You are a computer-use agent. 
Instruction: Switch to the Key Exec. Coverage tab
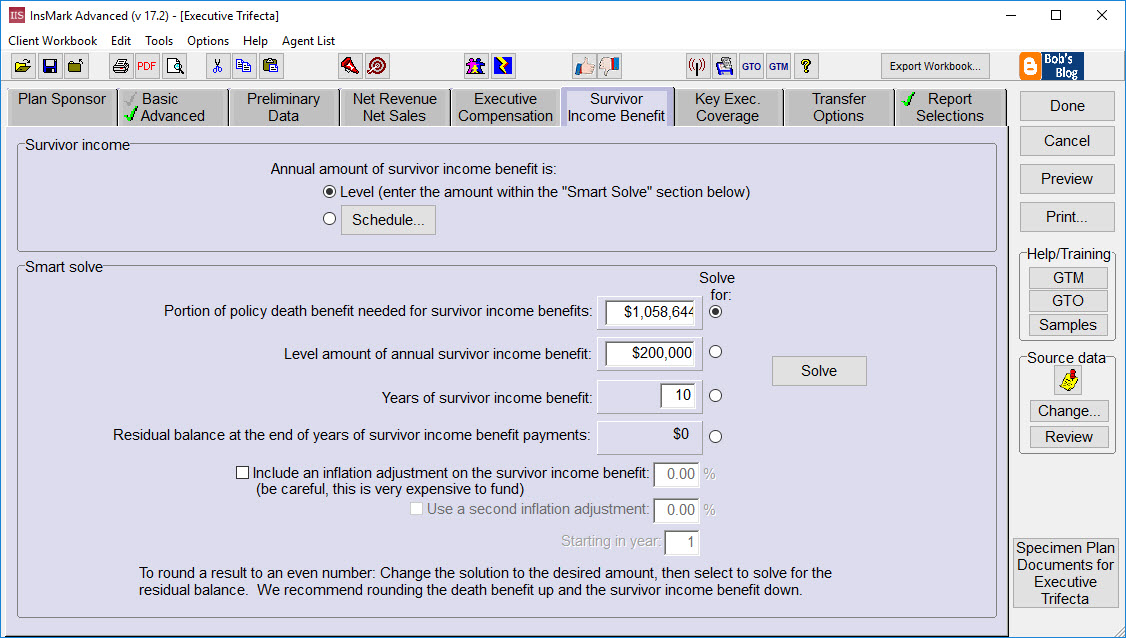point(728,105)
